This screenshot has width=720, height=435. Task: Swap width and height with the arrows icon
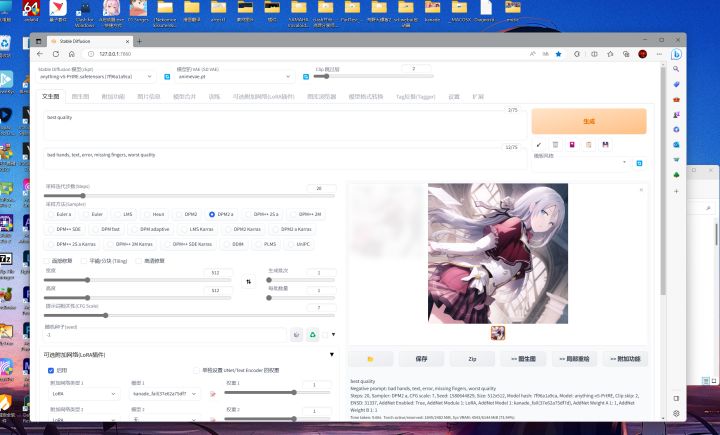click(x=248, y=282)
